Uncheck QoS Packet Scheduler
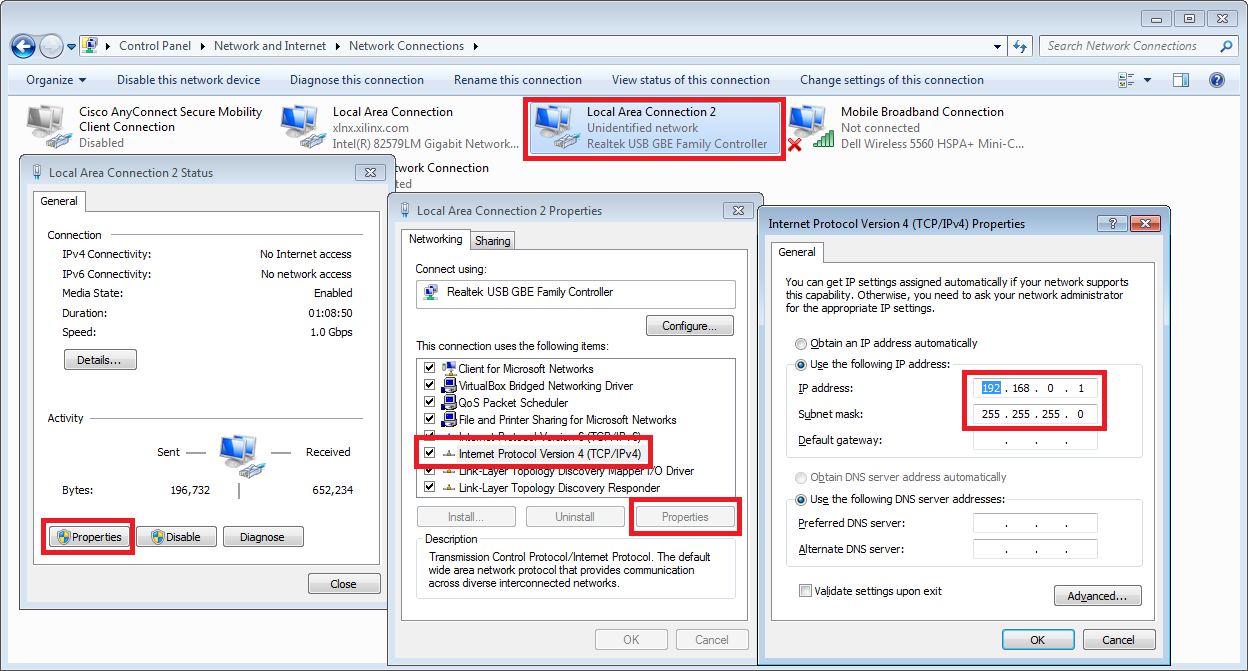 [429, 403]
